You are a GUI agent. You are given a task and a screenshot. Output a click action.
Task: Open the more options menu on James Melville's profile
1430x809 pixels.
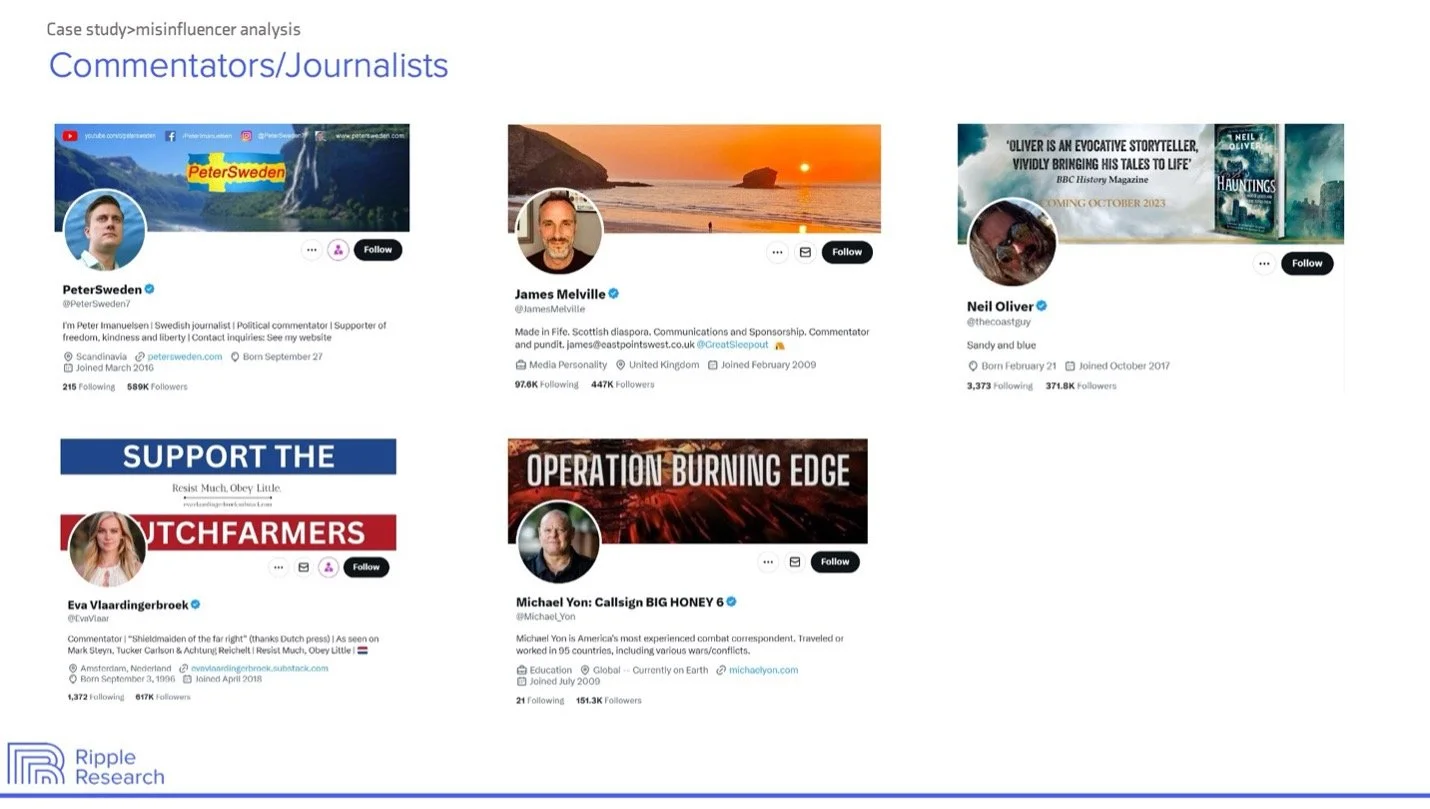(x=778, y=252)
